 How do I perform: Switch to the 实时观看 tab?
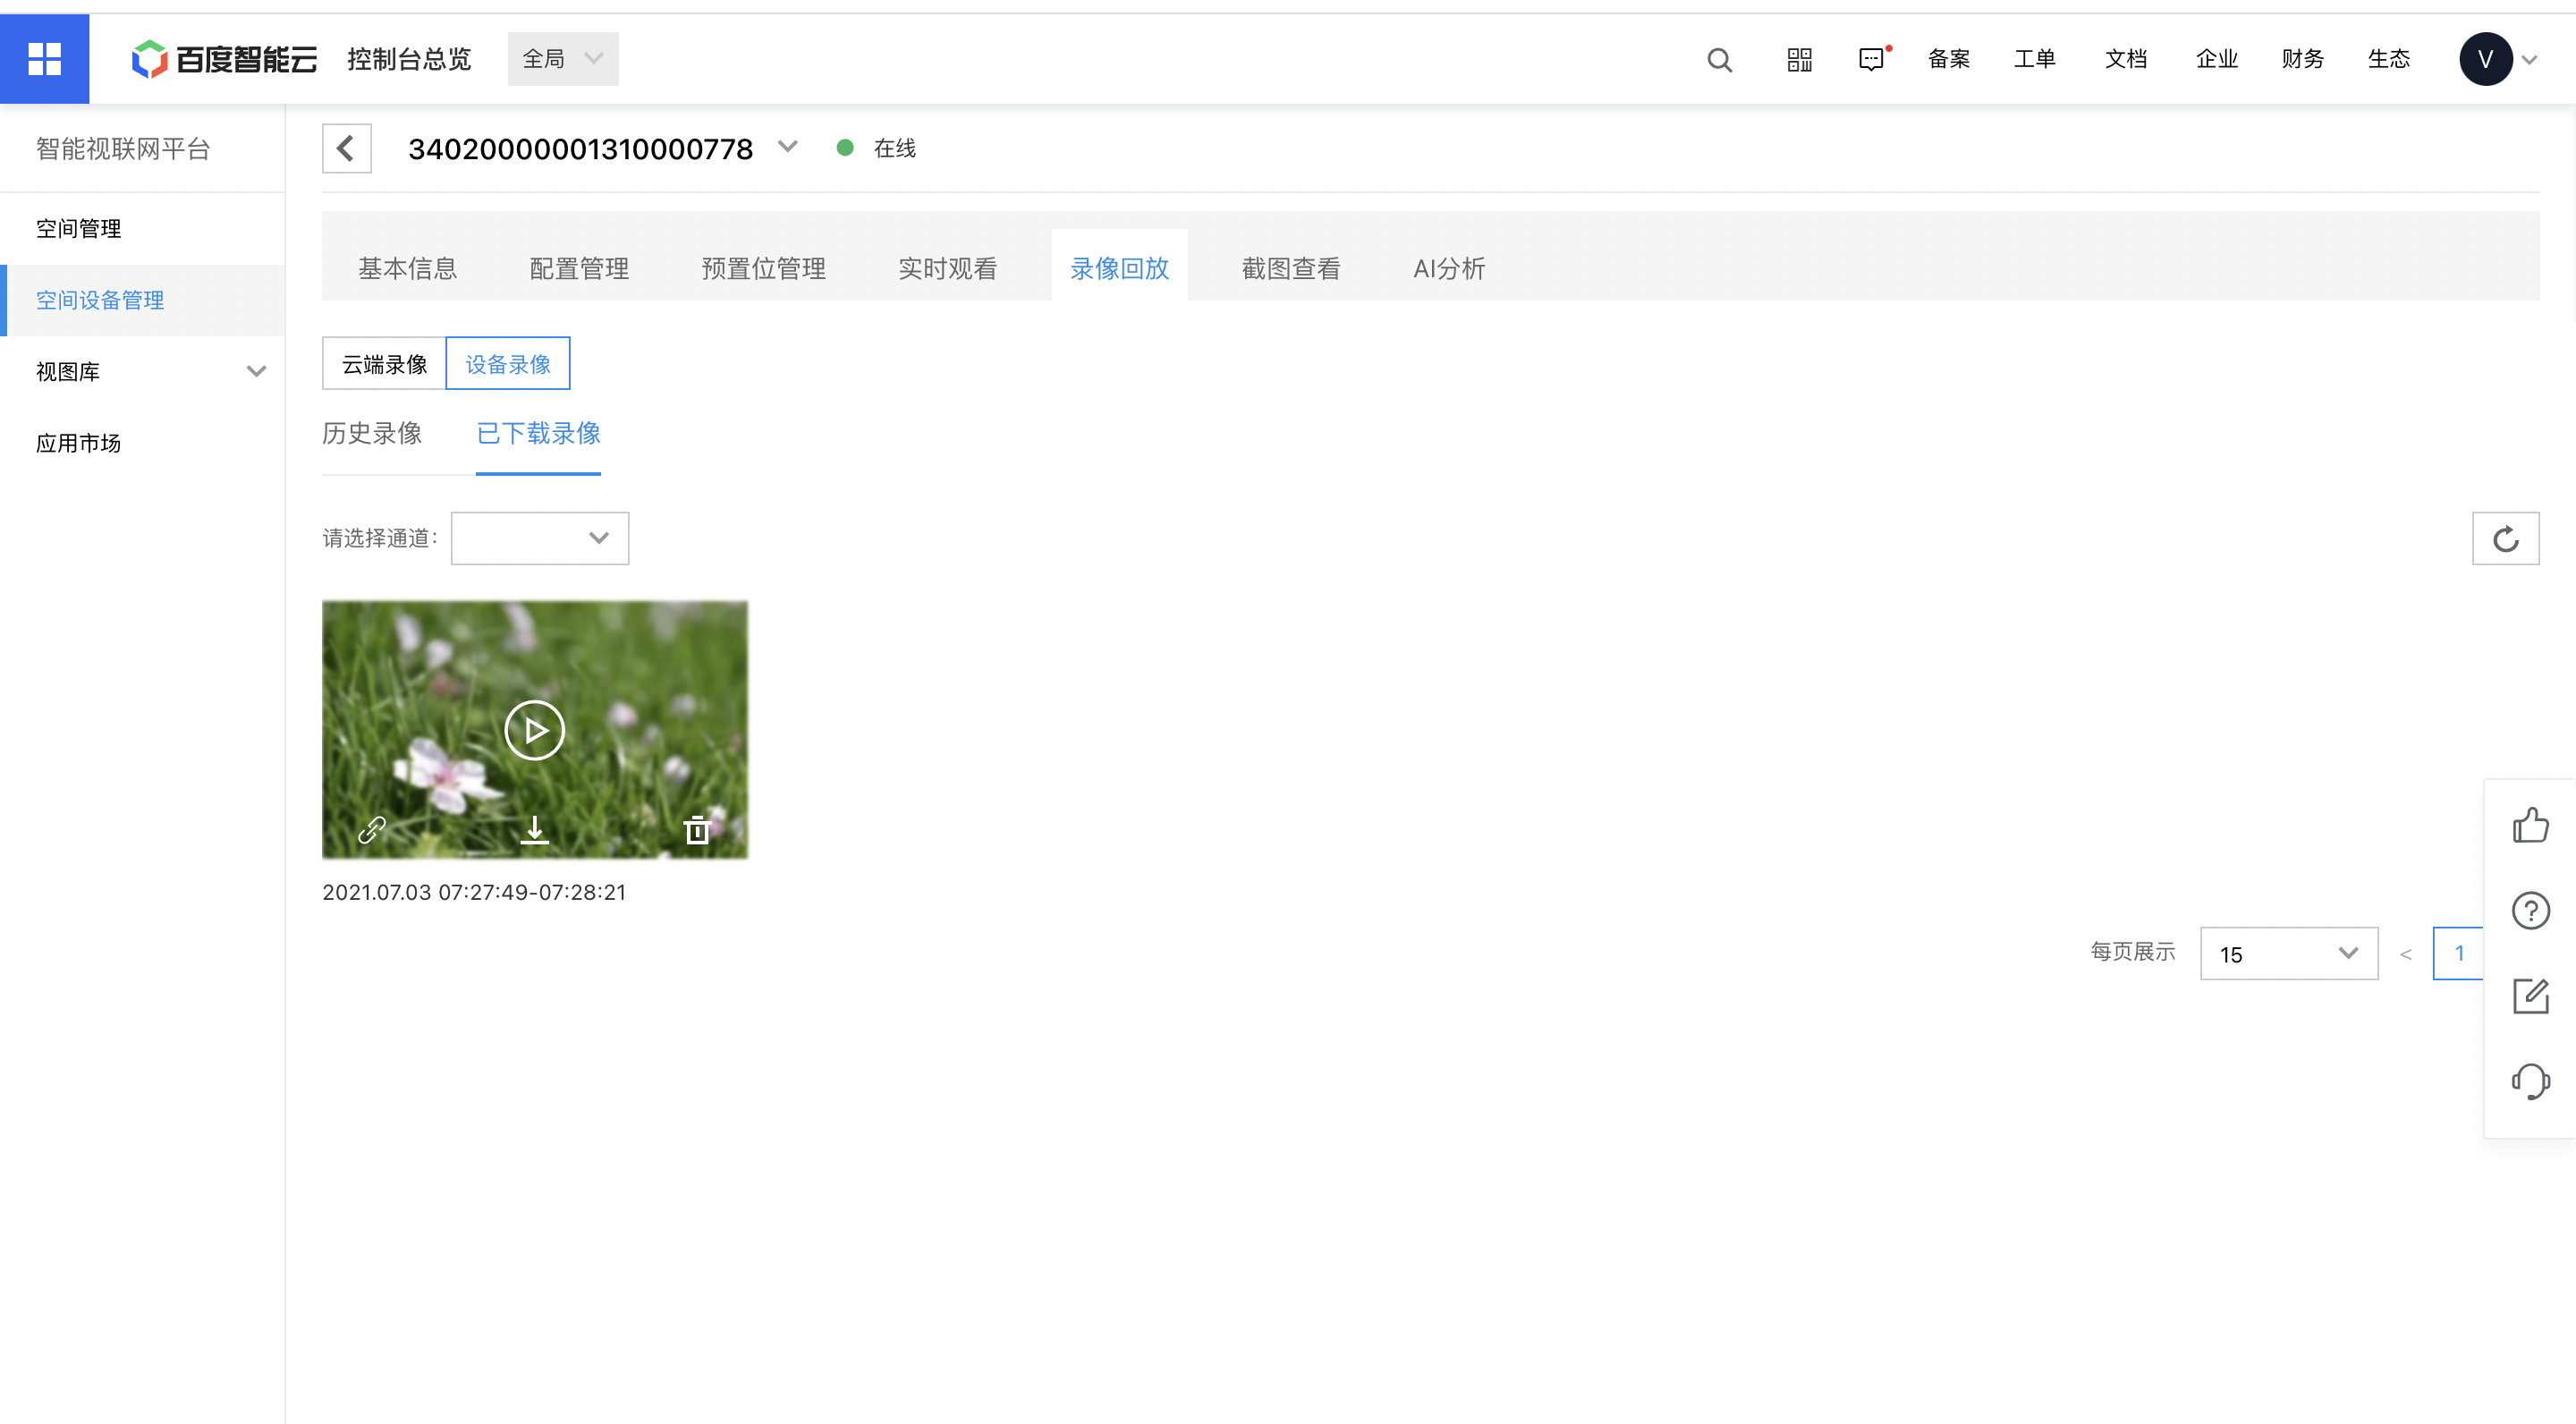pos(947,268)
